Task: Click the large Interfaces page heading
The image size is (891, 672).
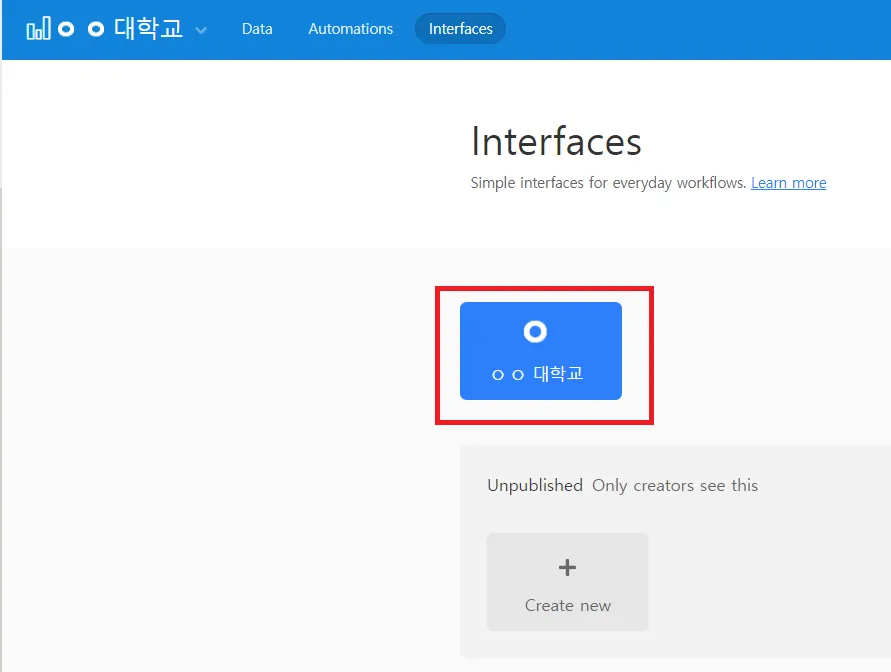Action: tap(556, 141)
